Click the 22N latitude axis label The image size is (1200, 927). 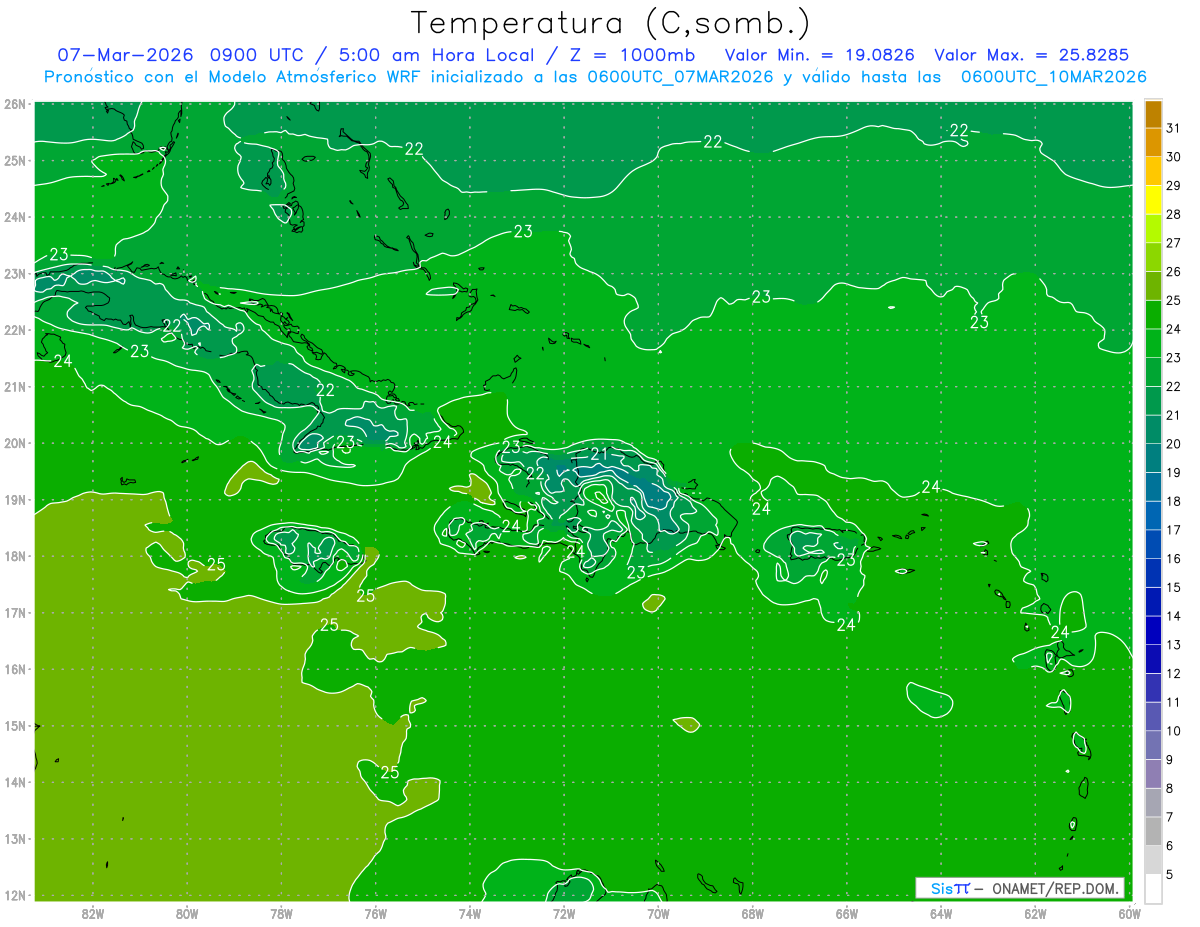(15, 330)
